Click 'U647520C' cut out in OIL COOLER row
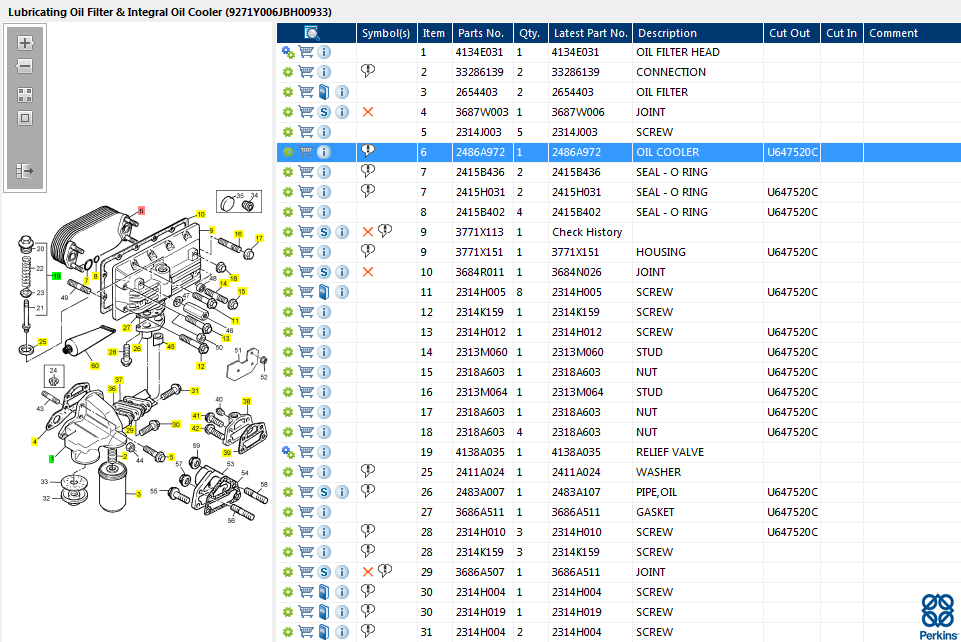The height and width of the screenshot is (642, 961). (792, 152)
